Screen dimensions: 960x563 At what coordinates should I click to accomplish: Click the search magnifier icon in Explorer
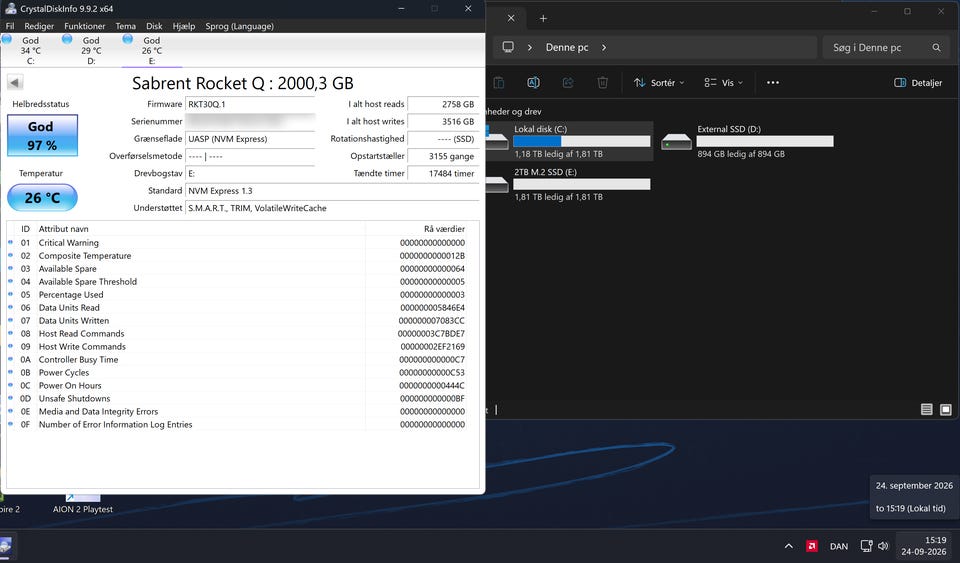[x=936, y=47]
